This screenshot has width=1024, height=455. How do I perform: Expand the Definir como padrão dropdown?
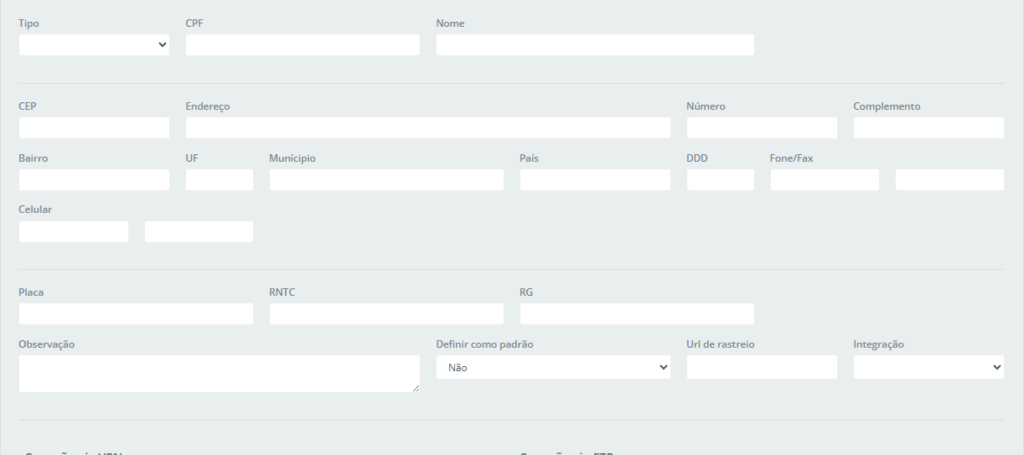tap(553, 368)
